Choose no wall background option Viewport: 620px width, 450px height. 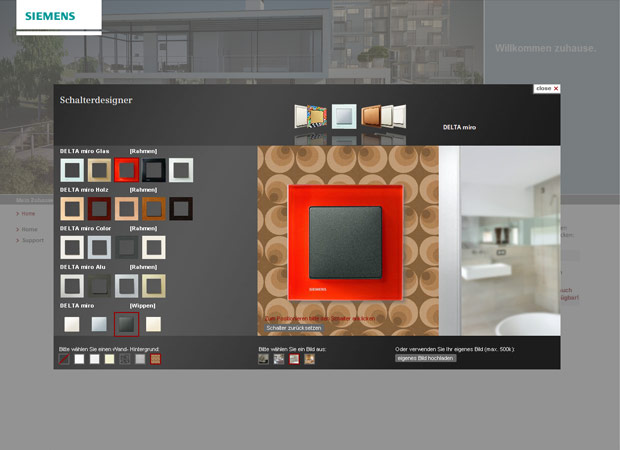pyautogui.click(x=64, y=359)
